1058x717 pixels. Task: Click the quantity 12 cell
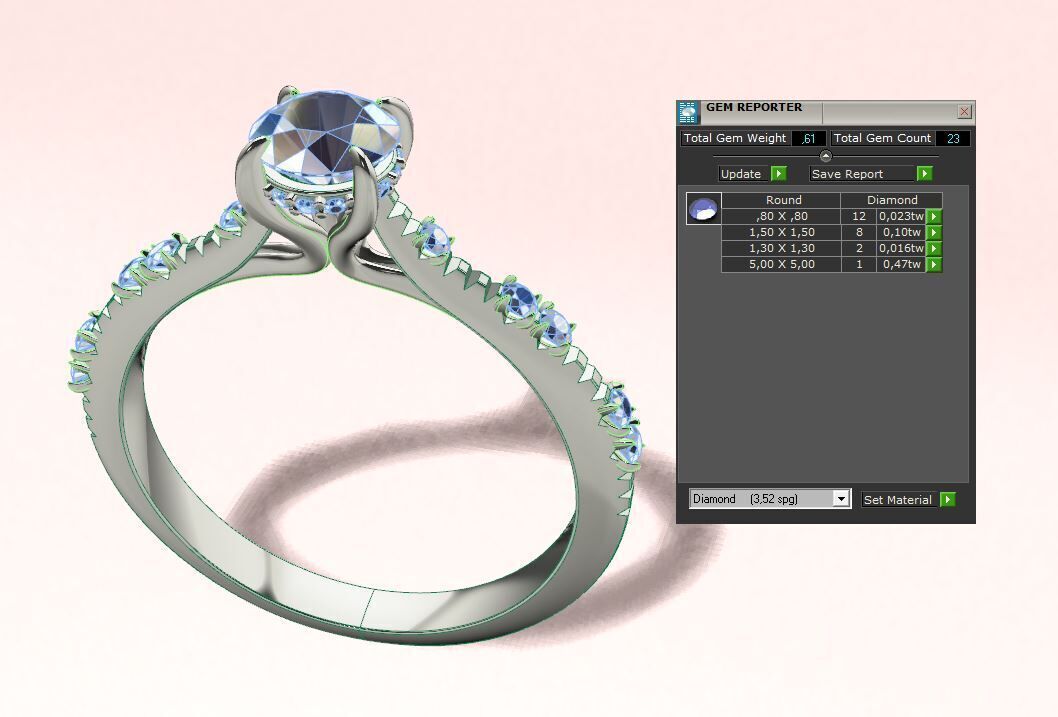click(x=859, y=217)
